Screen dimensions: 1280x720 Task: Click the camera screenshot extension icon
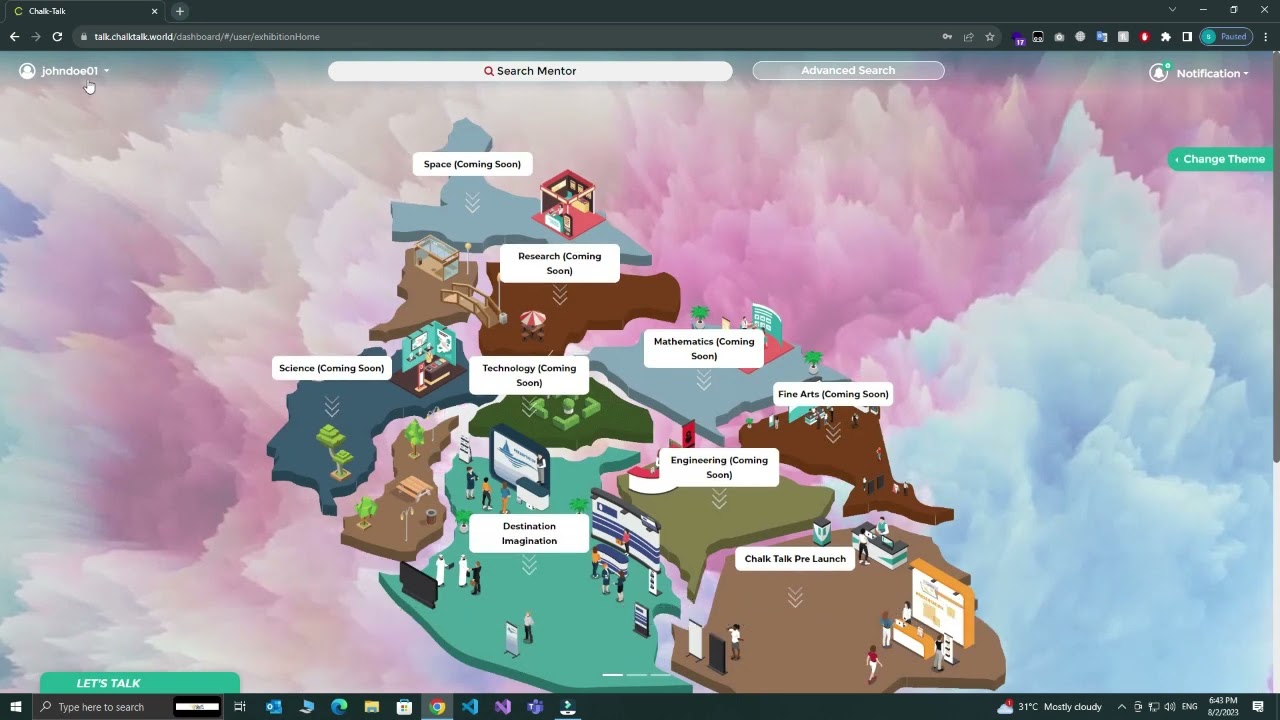pyautogui.click(x=1059, y=37)
